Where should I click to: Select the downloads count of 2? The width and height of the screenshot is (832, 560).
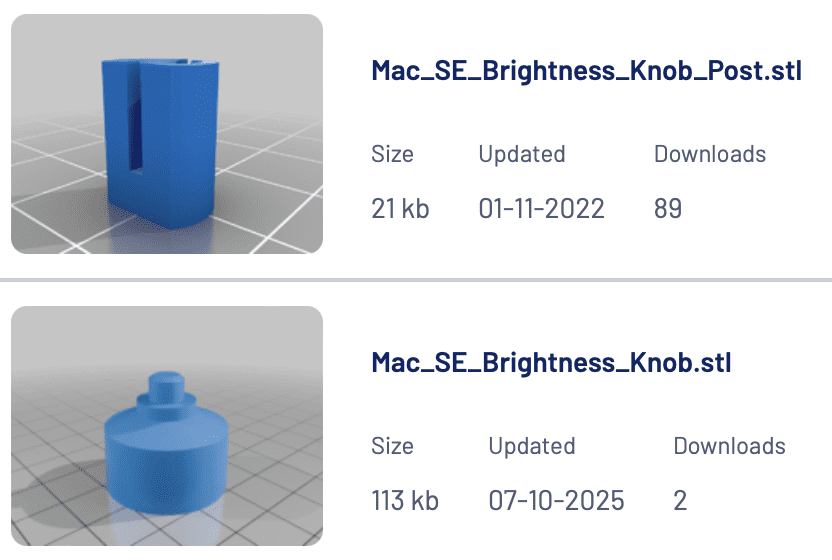pos(680,500)
